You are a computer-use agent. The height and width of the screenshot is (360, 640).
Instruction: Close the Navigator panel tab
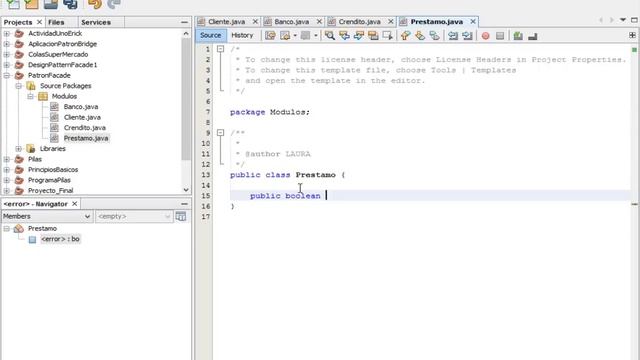point(74,204)
